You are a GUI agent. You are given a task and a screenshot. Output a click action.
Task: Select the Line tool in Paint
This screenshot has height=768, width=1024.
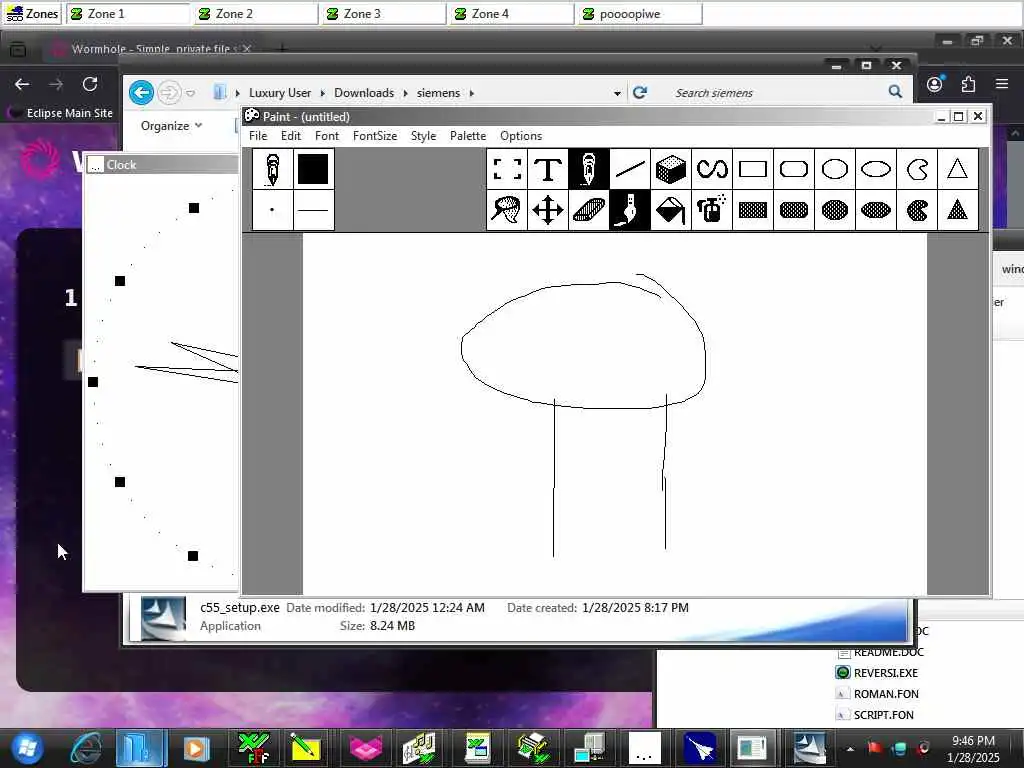[x=630, y=169]
